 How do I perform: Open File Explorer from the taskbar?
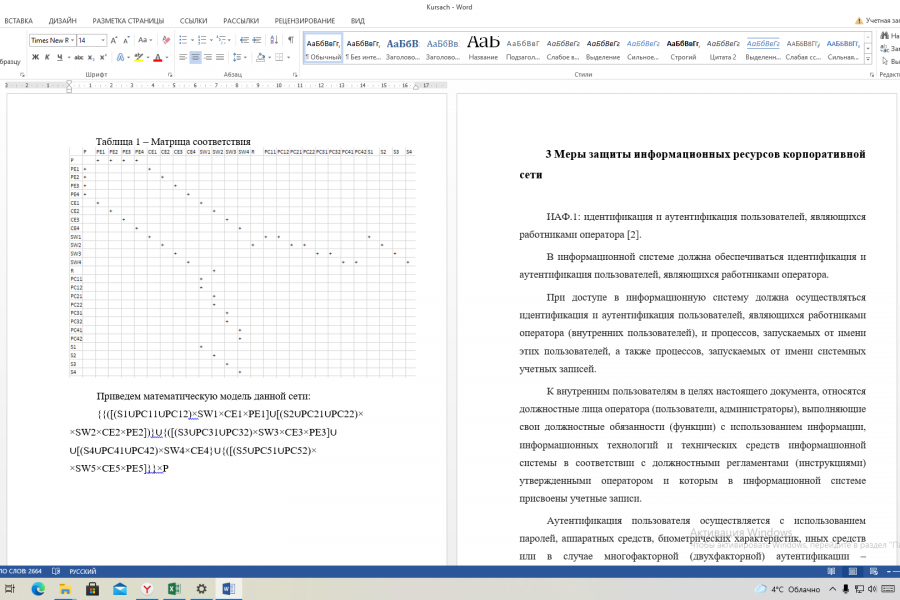pos(65,589)
